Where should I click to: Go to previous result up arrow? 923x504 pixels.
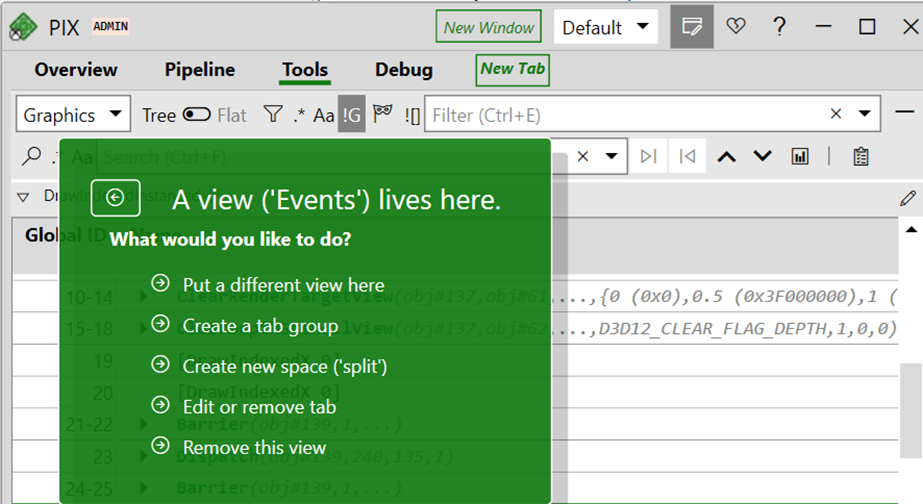tap(726, 157)
